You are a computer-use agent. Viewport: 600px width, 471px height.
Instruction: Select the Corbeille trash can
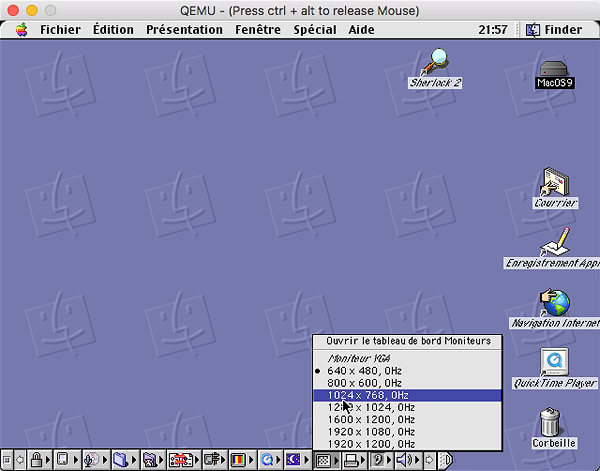554,428
